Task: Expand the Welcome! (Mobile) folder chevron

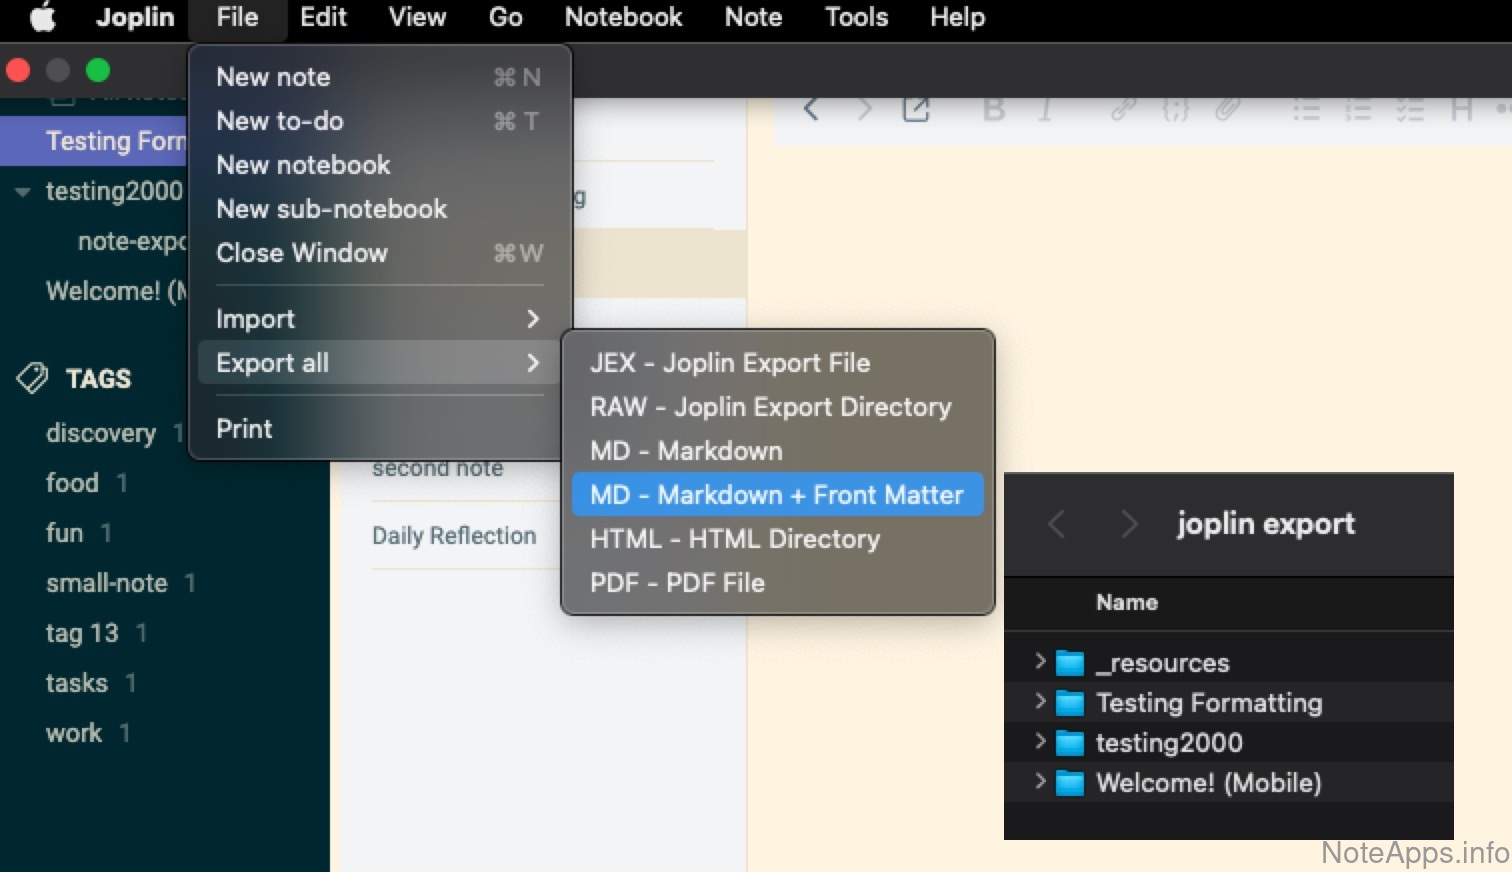Action: (1040, 781)
